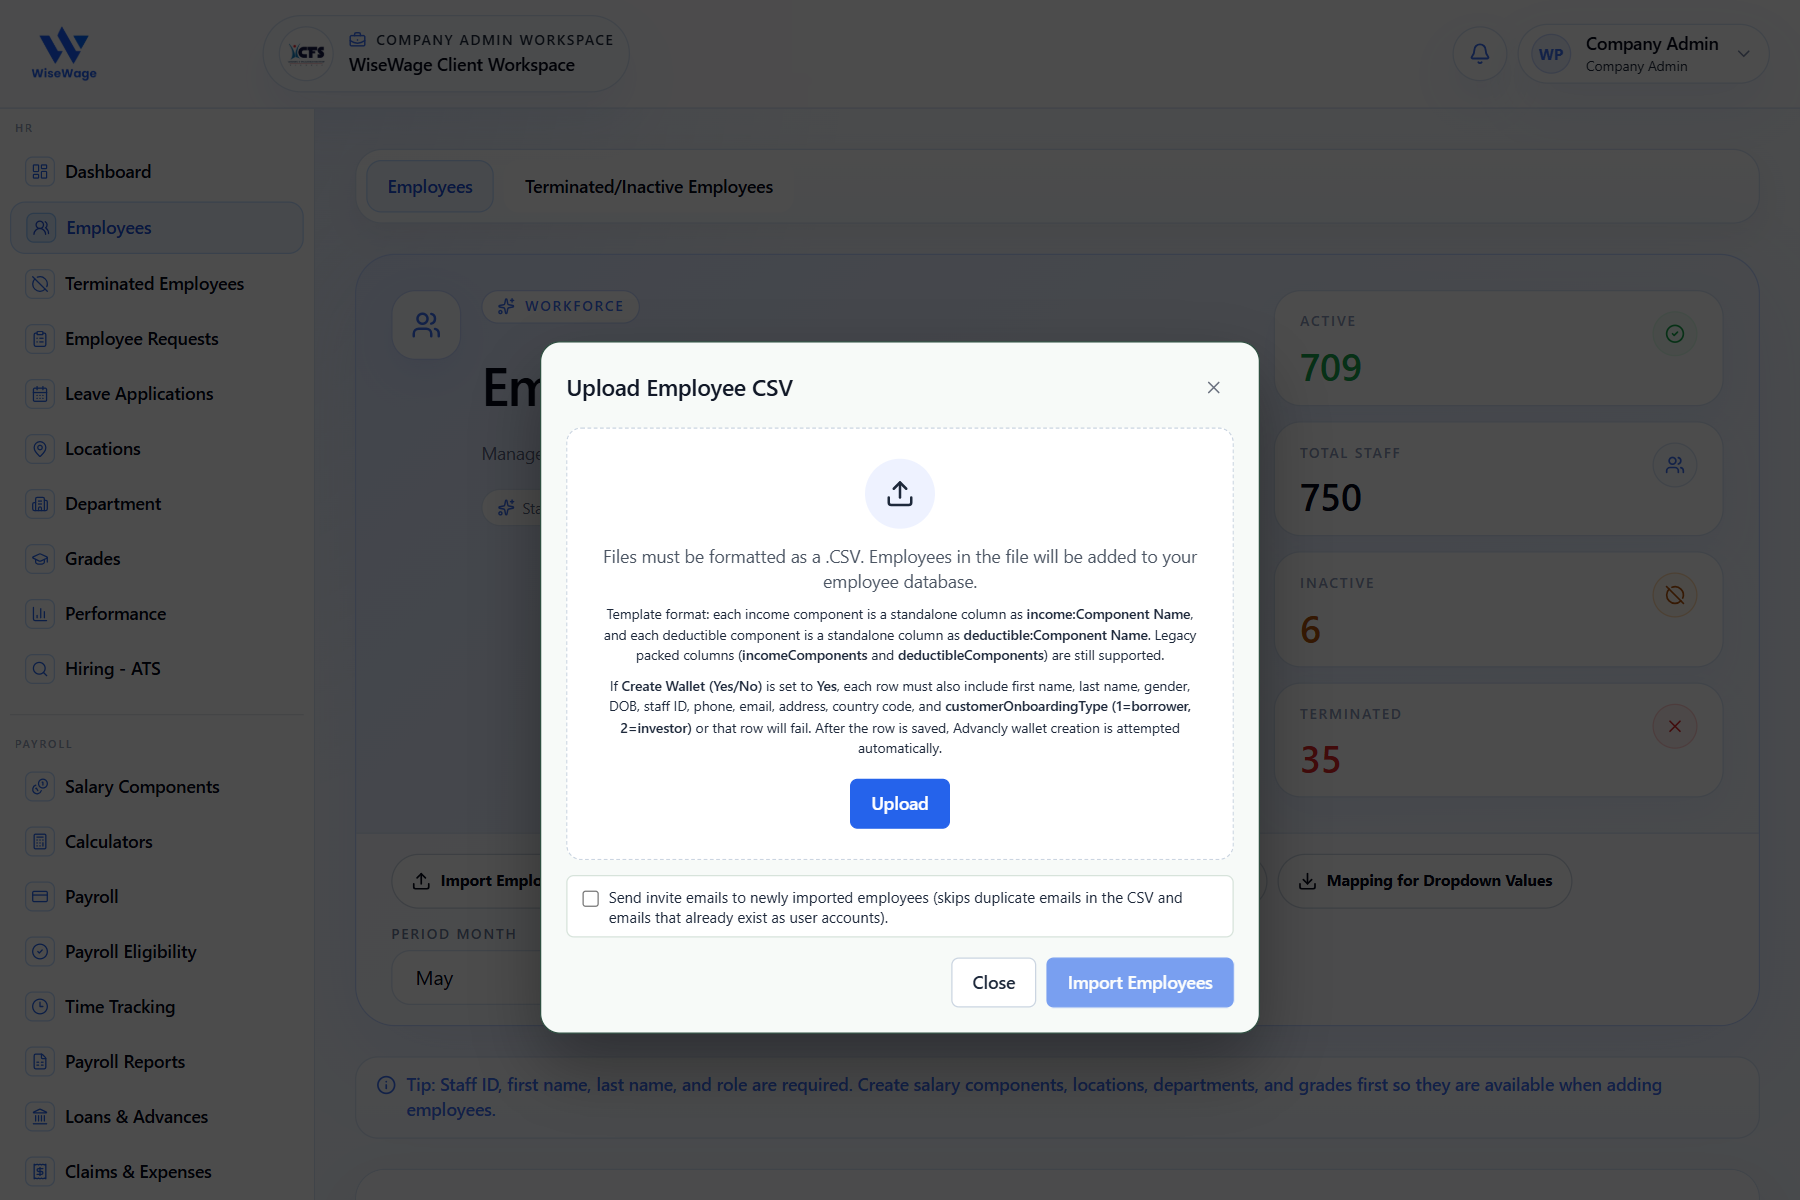Click the notification bell icon
Viewport: 1800px width, 1200px height.
pos(1479,54)
